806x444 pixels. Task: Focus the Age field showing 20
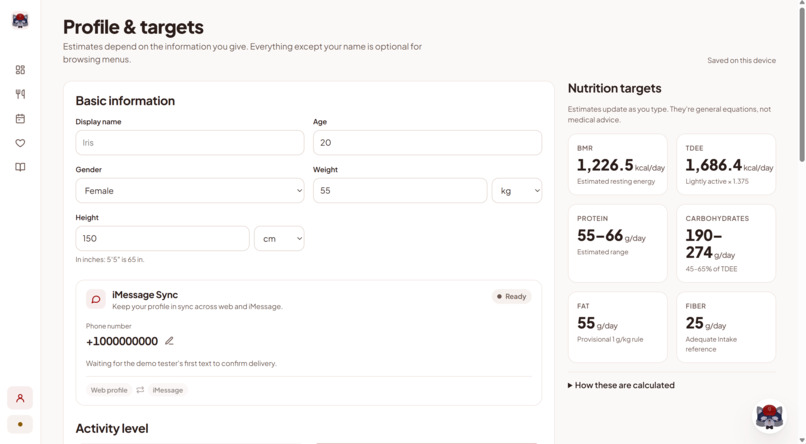[427, 142]
